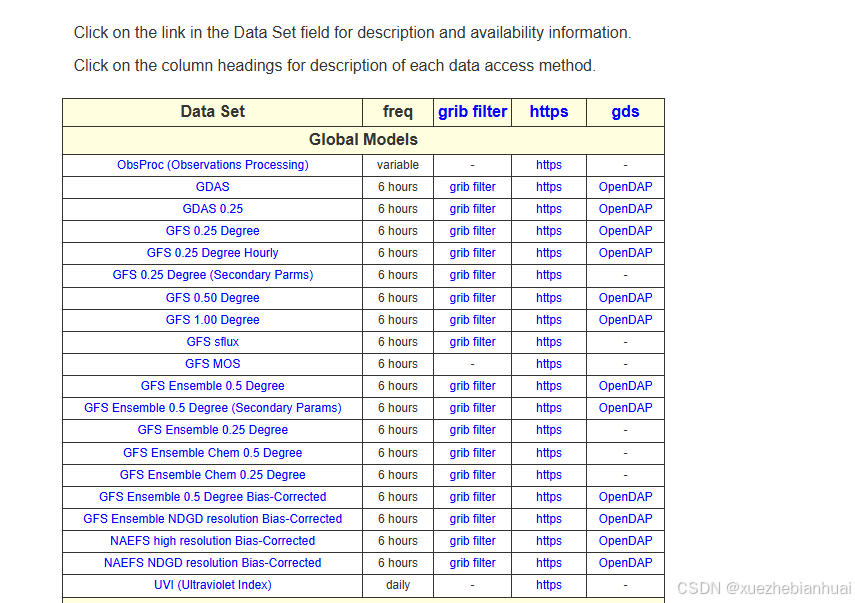Open the GFS 1.00 Degree dataset
The image size is (855, 603).
coord(212,319)
